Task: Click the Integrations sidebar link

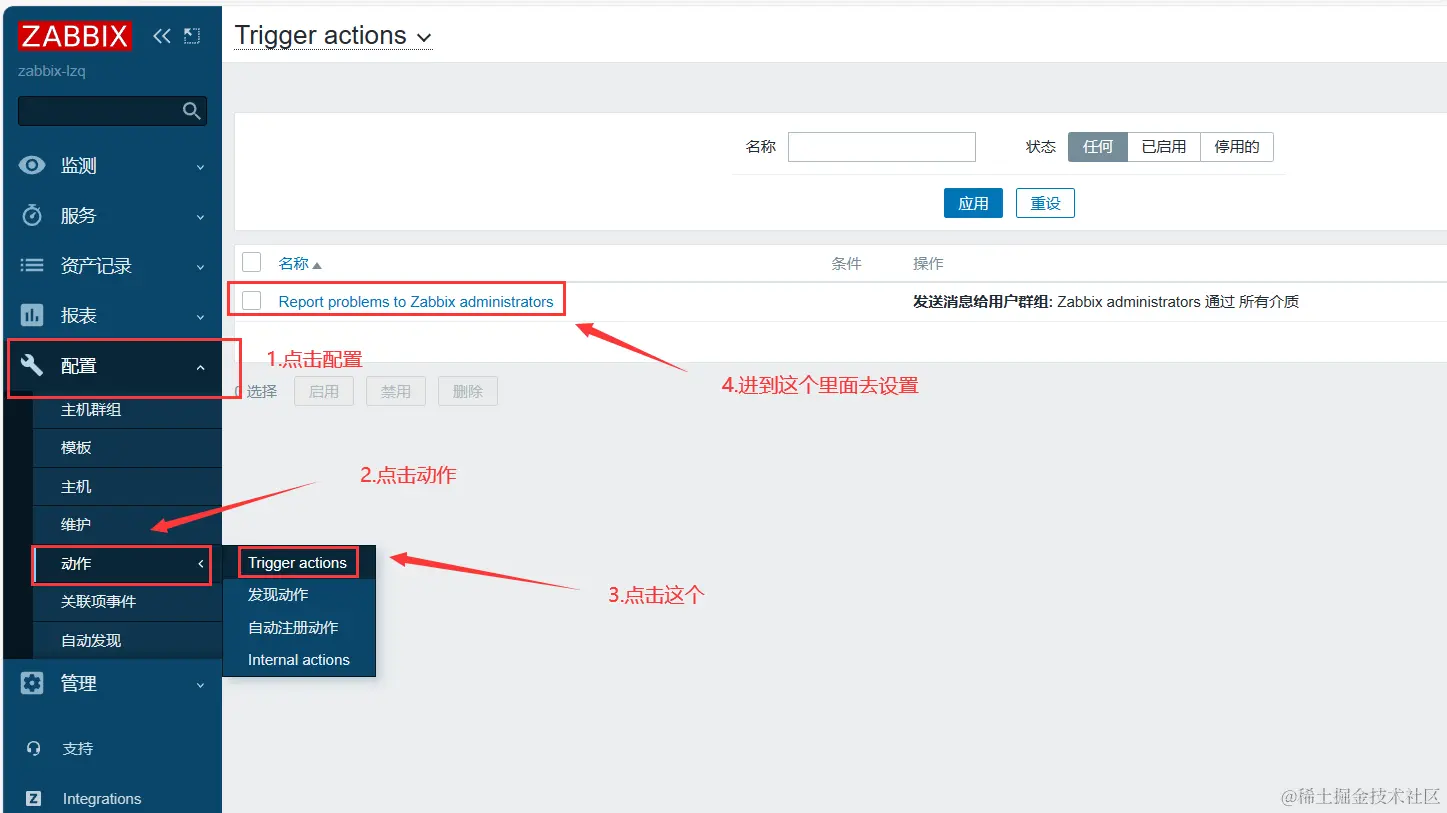Action: [102, 798]
